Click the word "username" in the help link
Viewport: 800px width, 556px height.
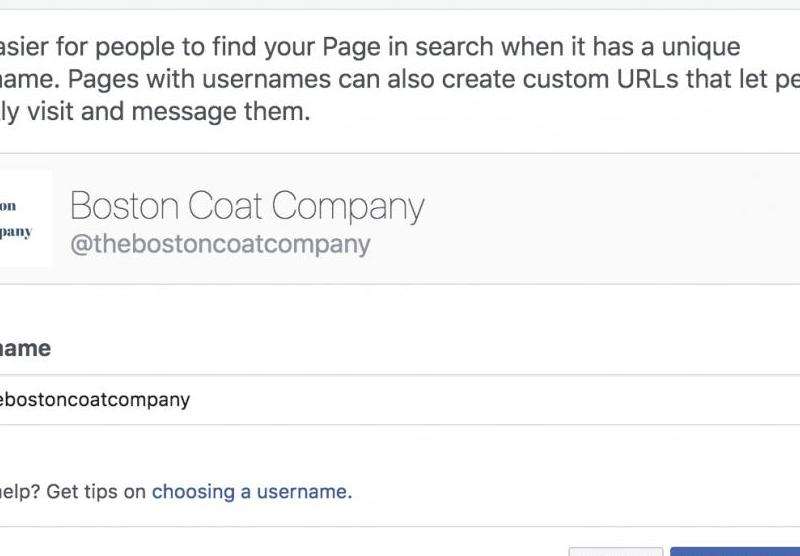tap(304, 492)
